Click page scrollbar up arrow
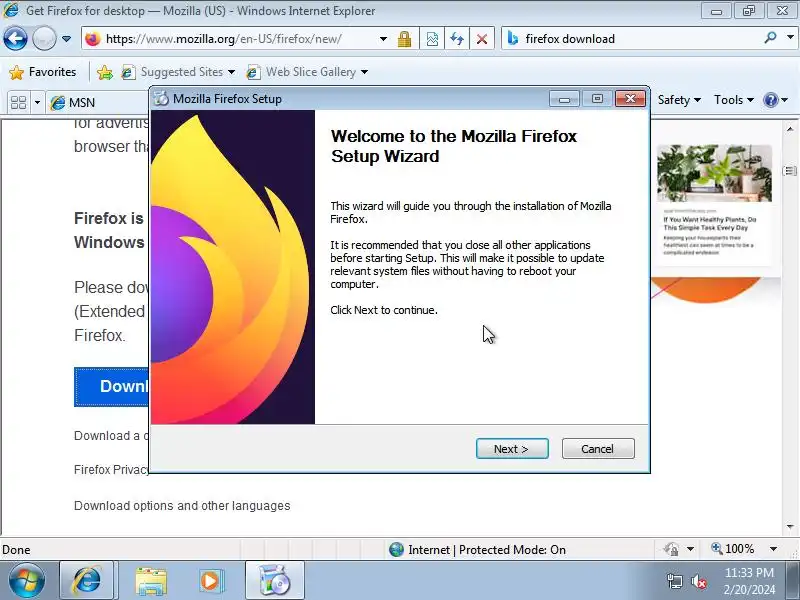800x600 pixels. pyautogui.click(x=790, y=129)
